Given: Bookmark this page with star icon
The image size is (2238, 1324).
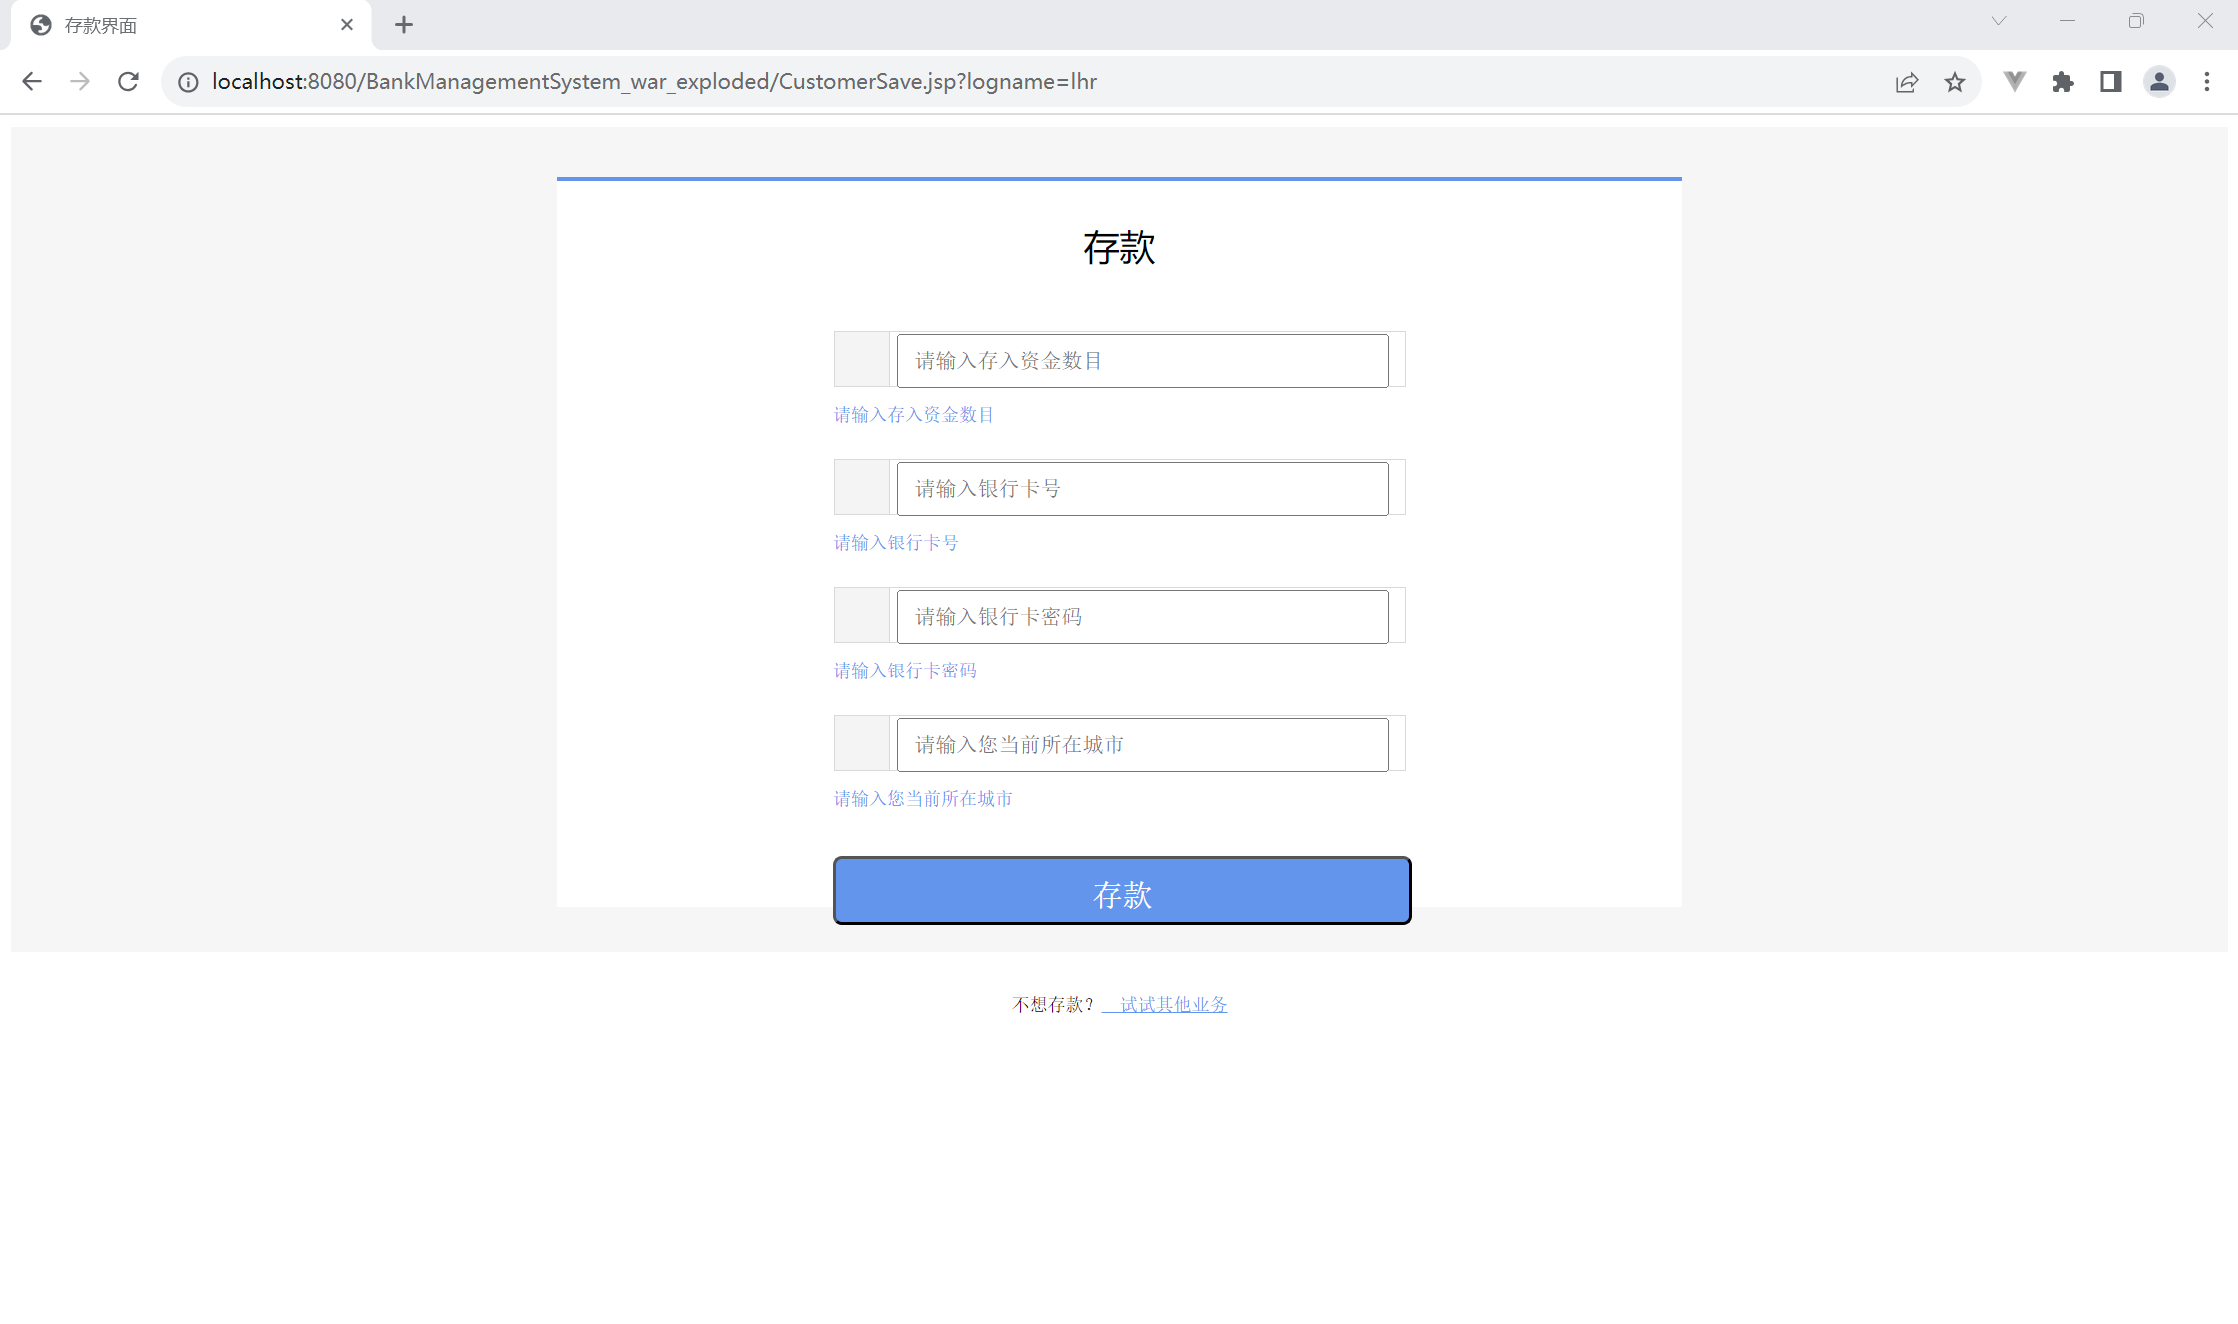Looking at the screenshot, I should (1955, 82).
